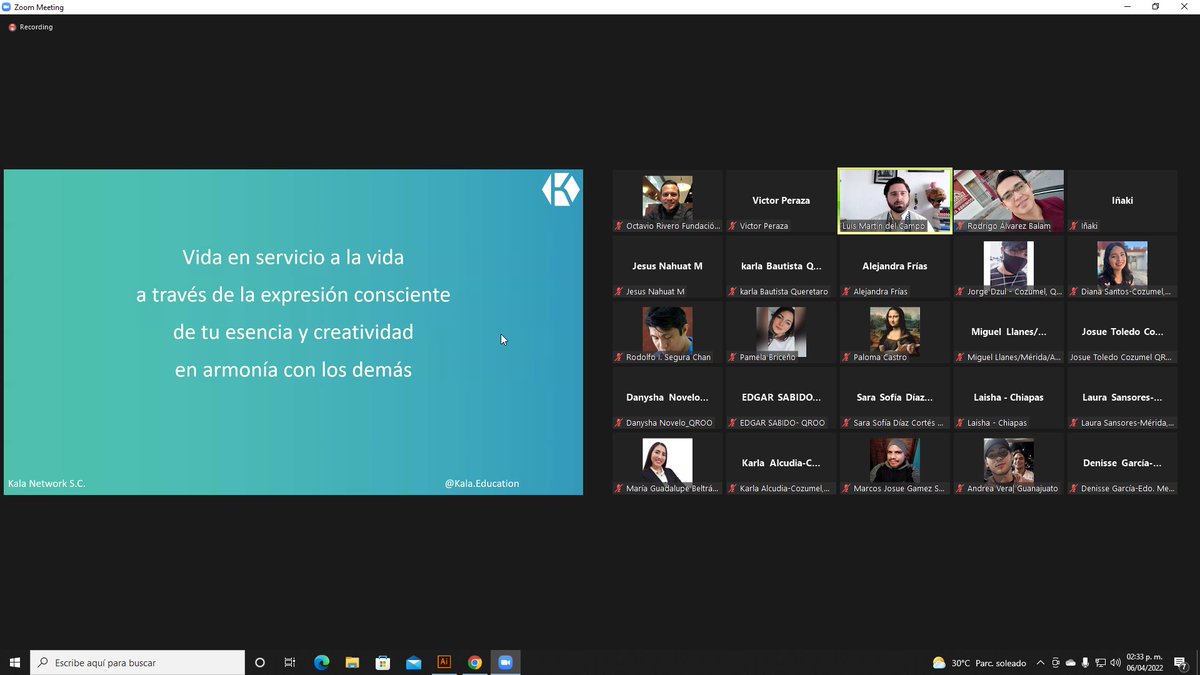Click Jesus Nahuat M's muted microphone icon

pyautogui.click(x=620, y=292)
